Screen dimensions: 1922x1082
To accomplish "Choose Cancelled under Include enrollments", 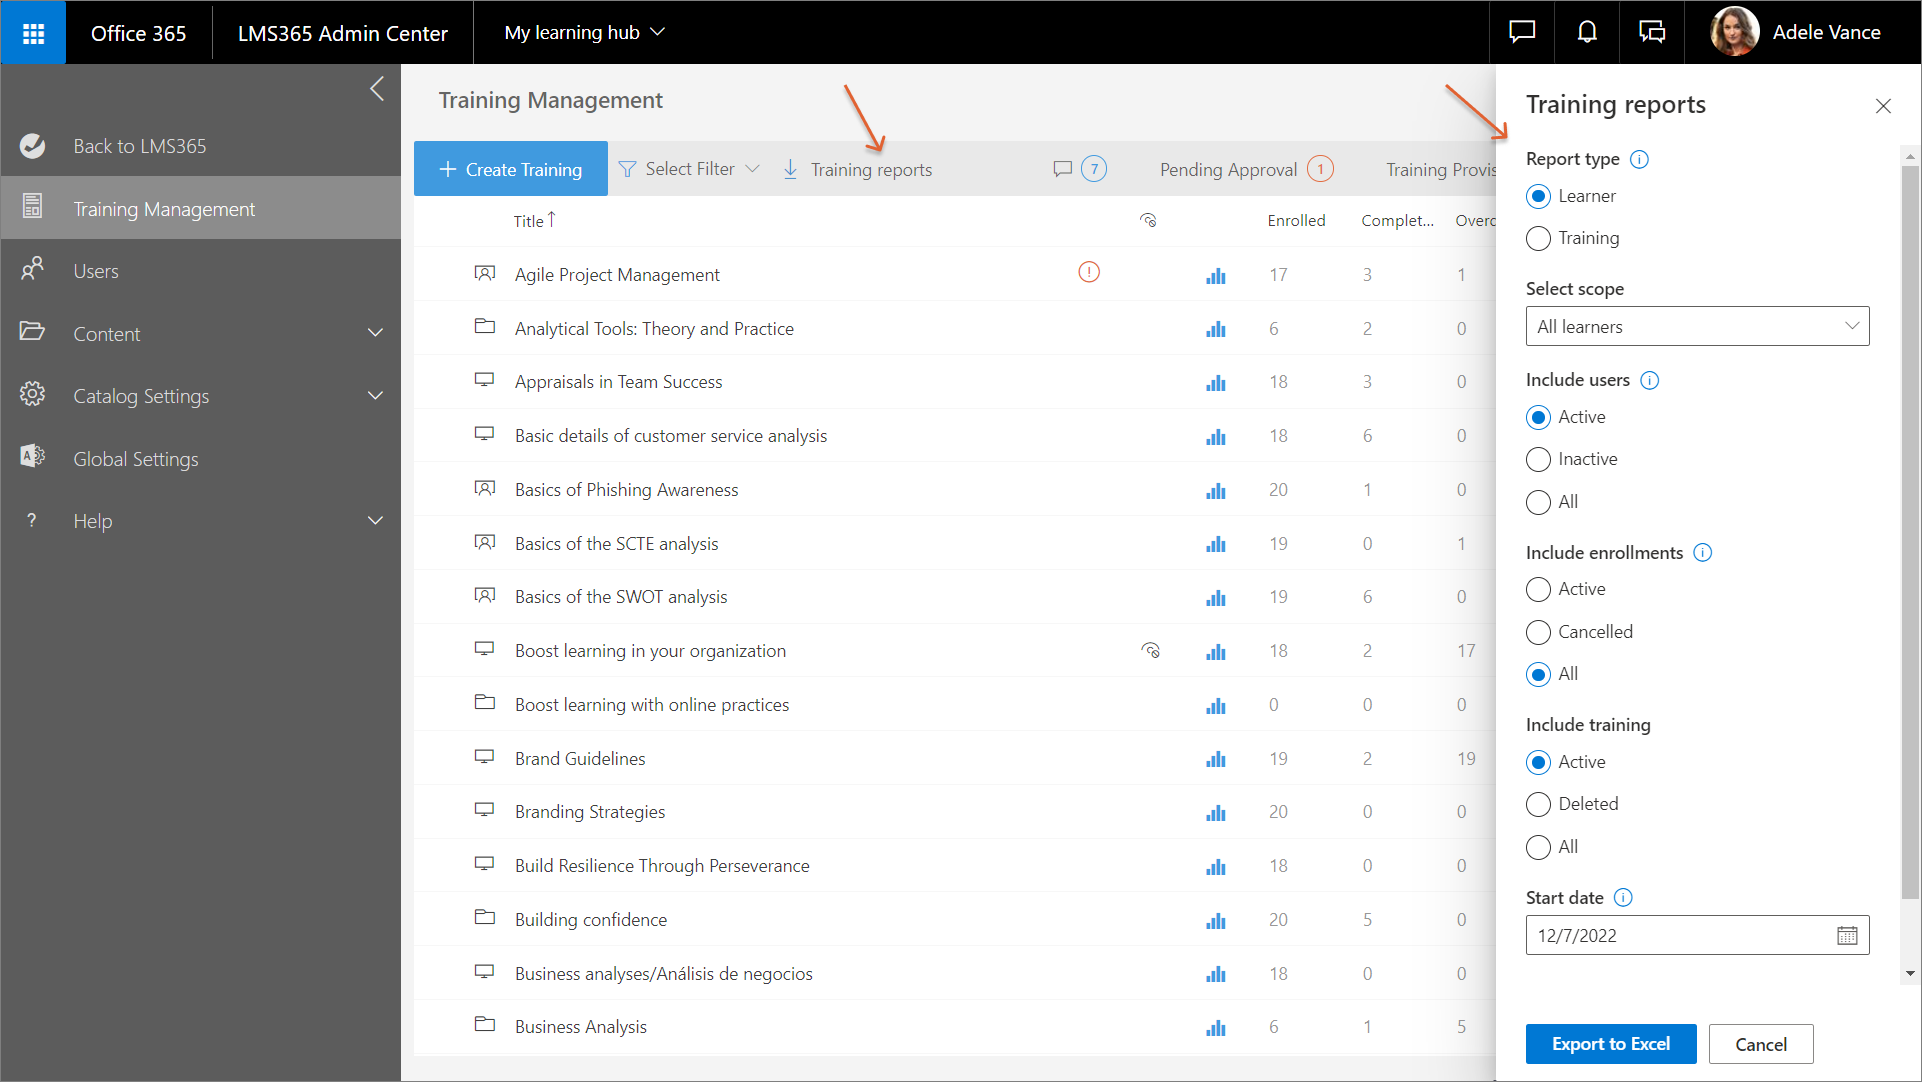I will point(1538,632).
